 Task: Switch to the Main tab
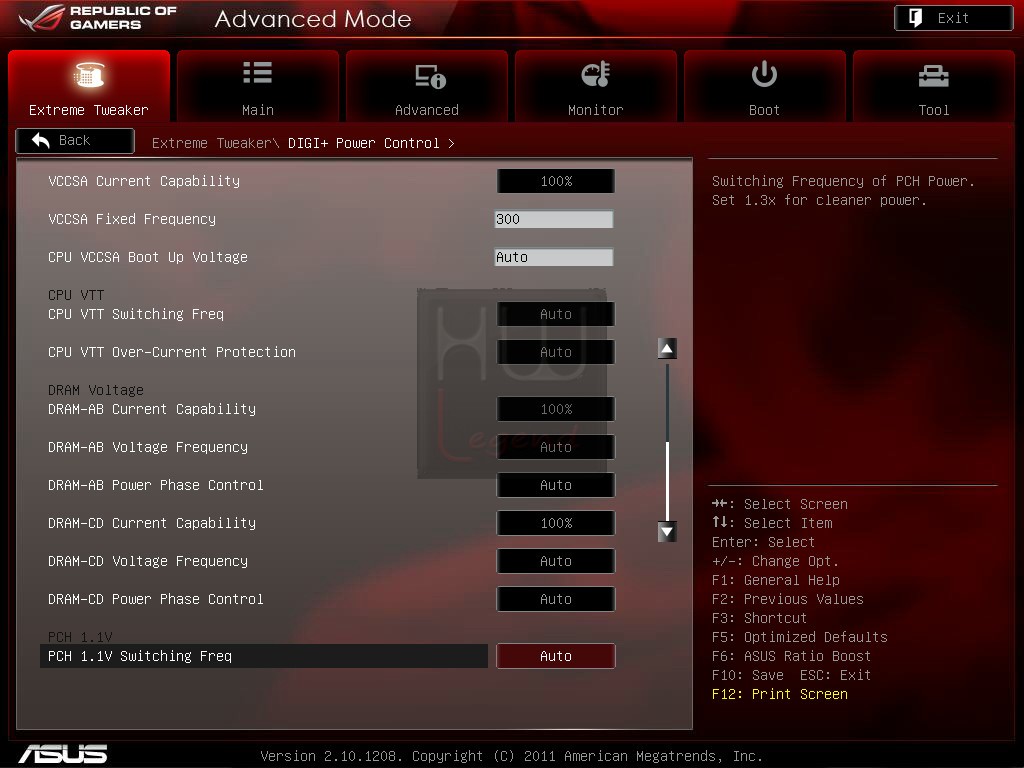click(x=258, y=86)
